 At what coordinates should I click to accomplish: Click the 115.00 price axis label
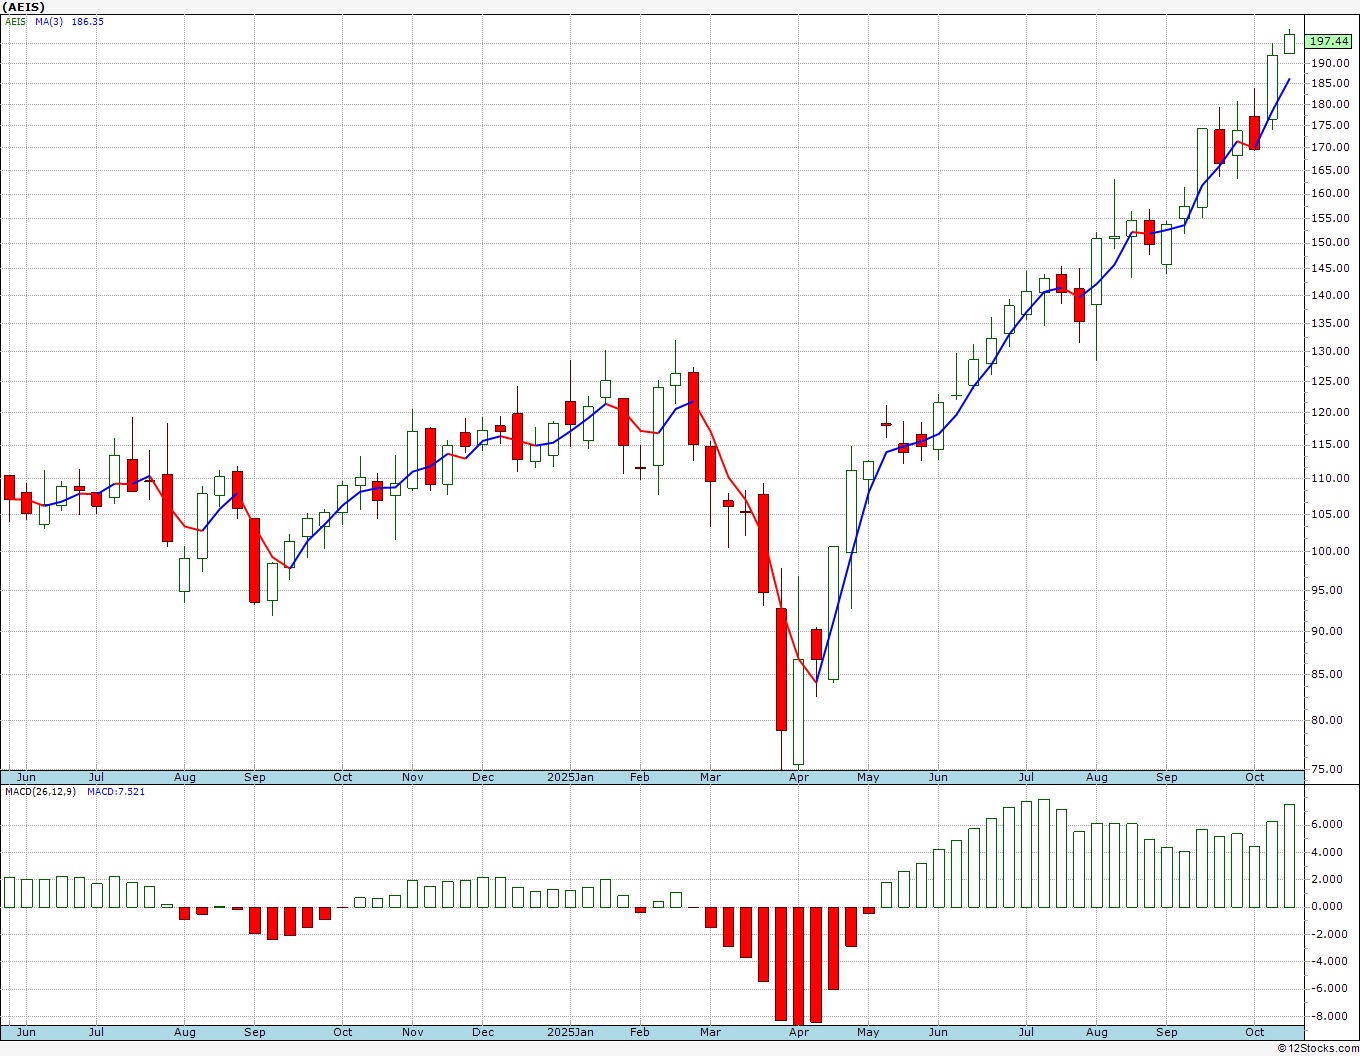click(x=1331, y=444)
